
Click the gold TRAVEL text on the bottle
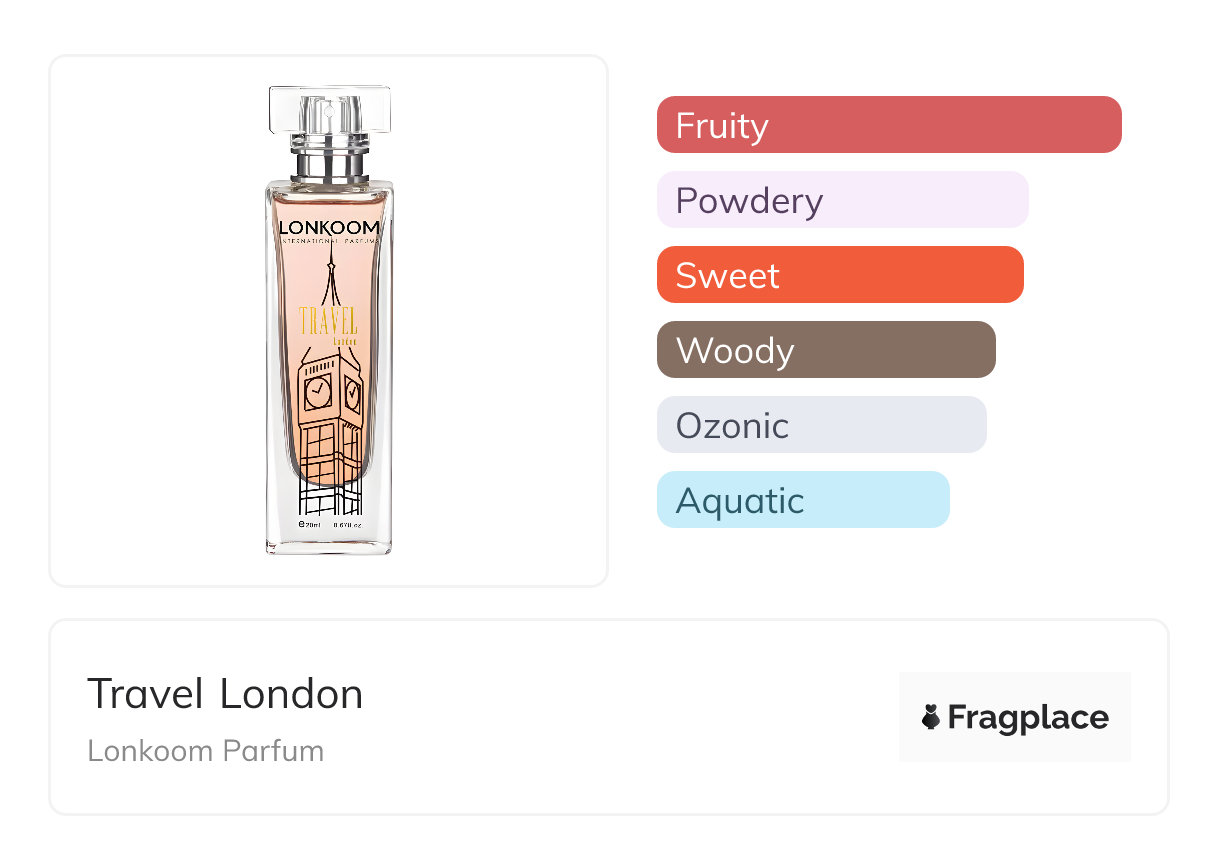[328, 322]
